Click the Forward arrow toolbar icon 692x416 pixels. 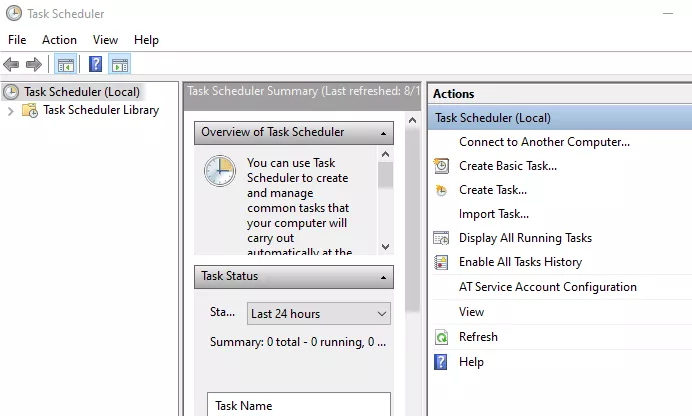34,65
